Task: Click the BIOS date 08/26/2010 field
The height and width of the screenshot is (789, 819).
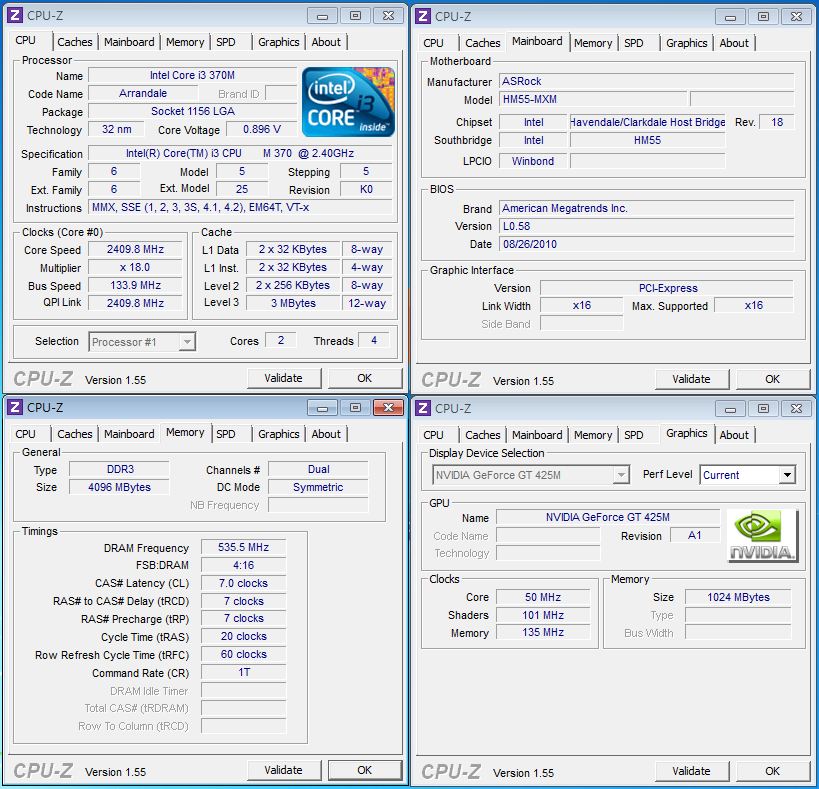Action: pyautogui.click(x=647, y=244)
